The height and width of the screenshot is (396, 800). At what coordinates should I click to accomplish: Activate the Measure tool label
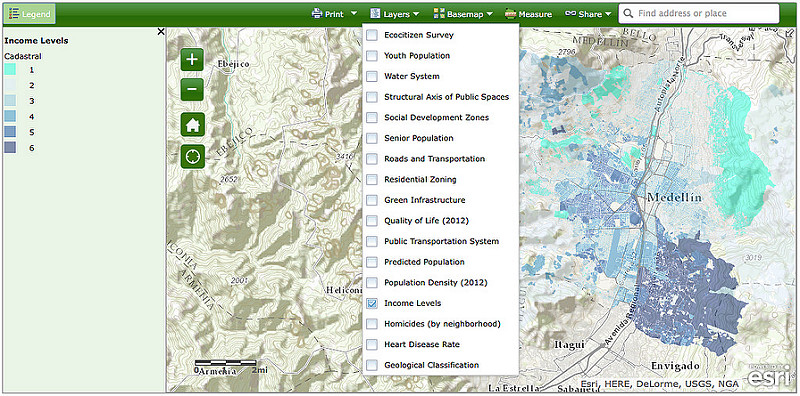click(535, 14)
